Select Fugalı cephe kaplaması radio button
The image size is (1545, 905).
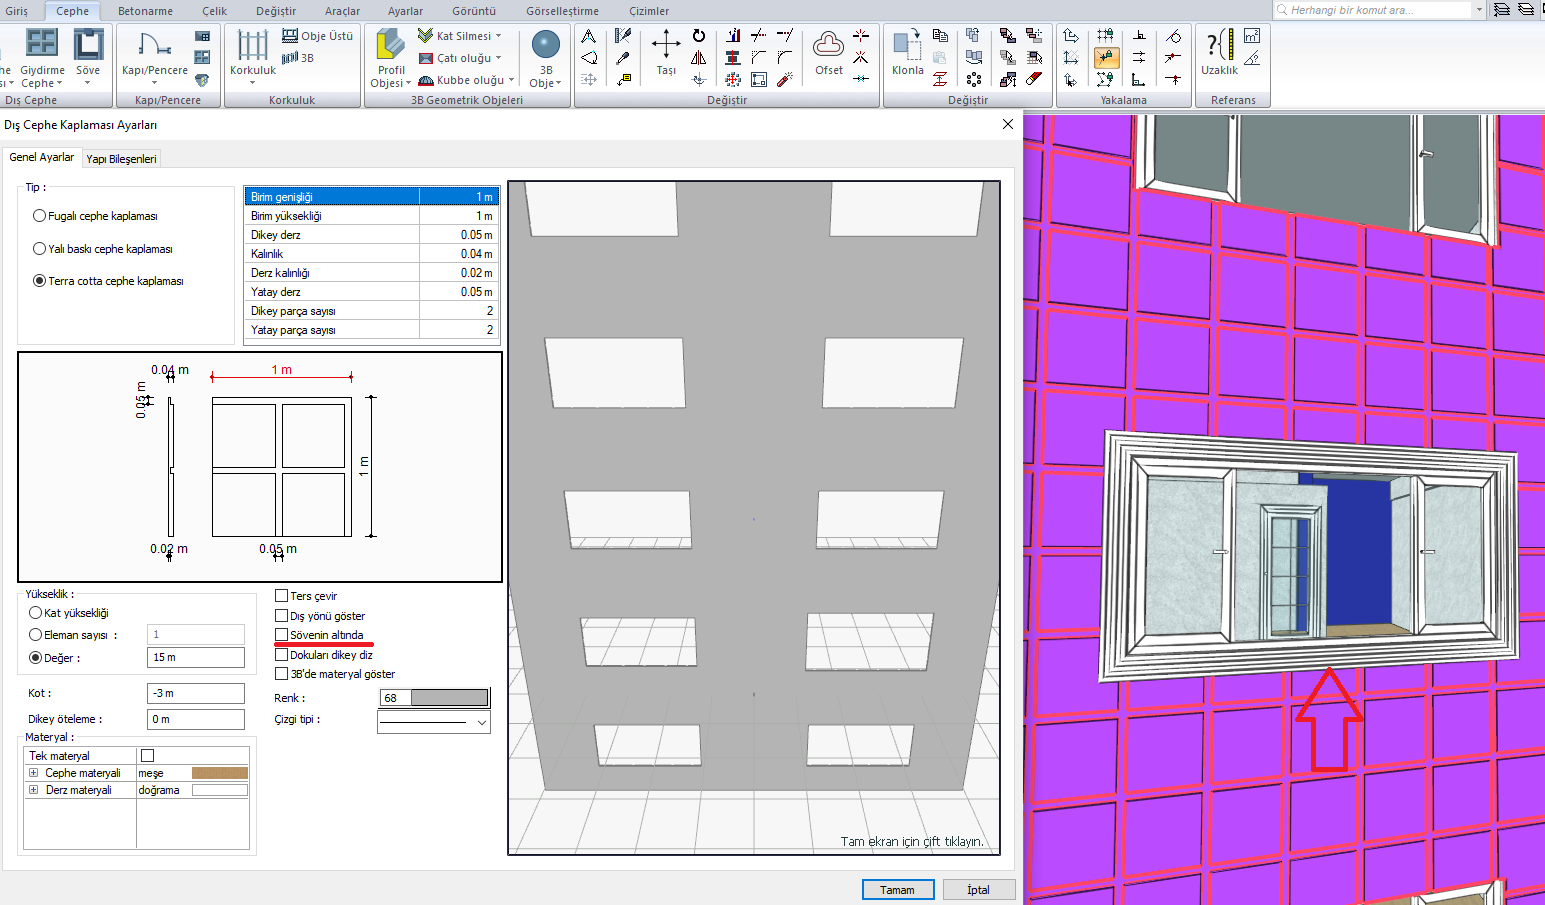point(40,216)
